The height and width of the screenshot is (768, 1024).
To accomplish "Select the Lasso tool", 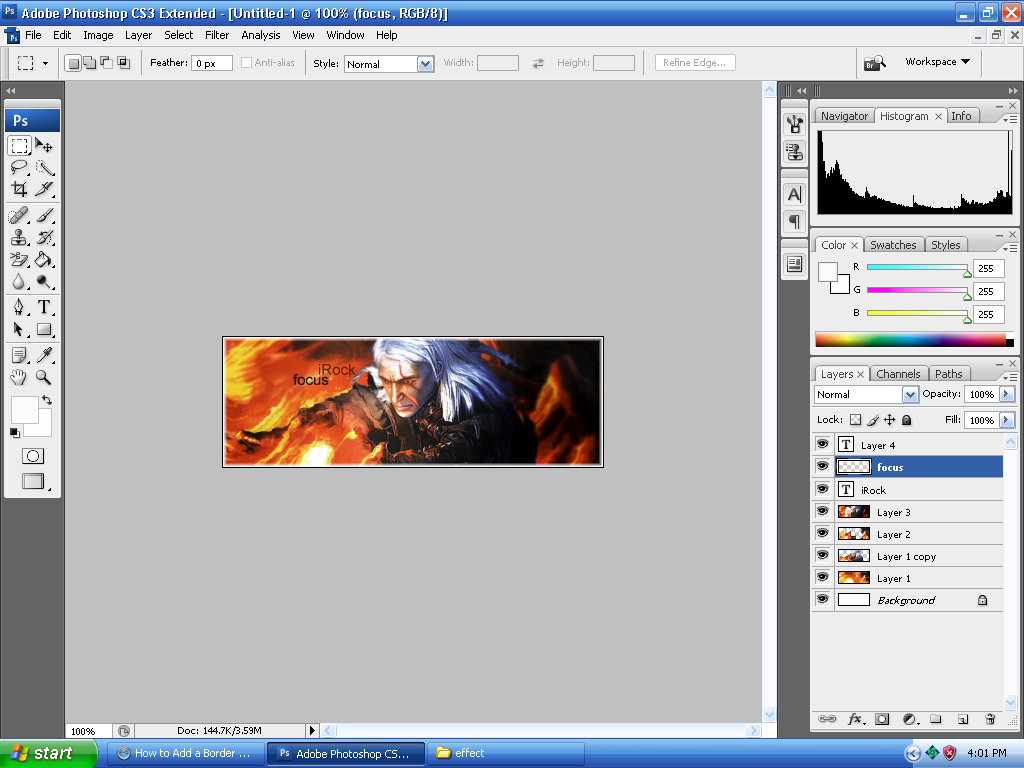I will [20, 168].
